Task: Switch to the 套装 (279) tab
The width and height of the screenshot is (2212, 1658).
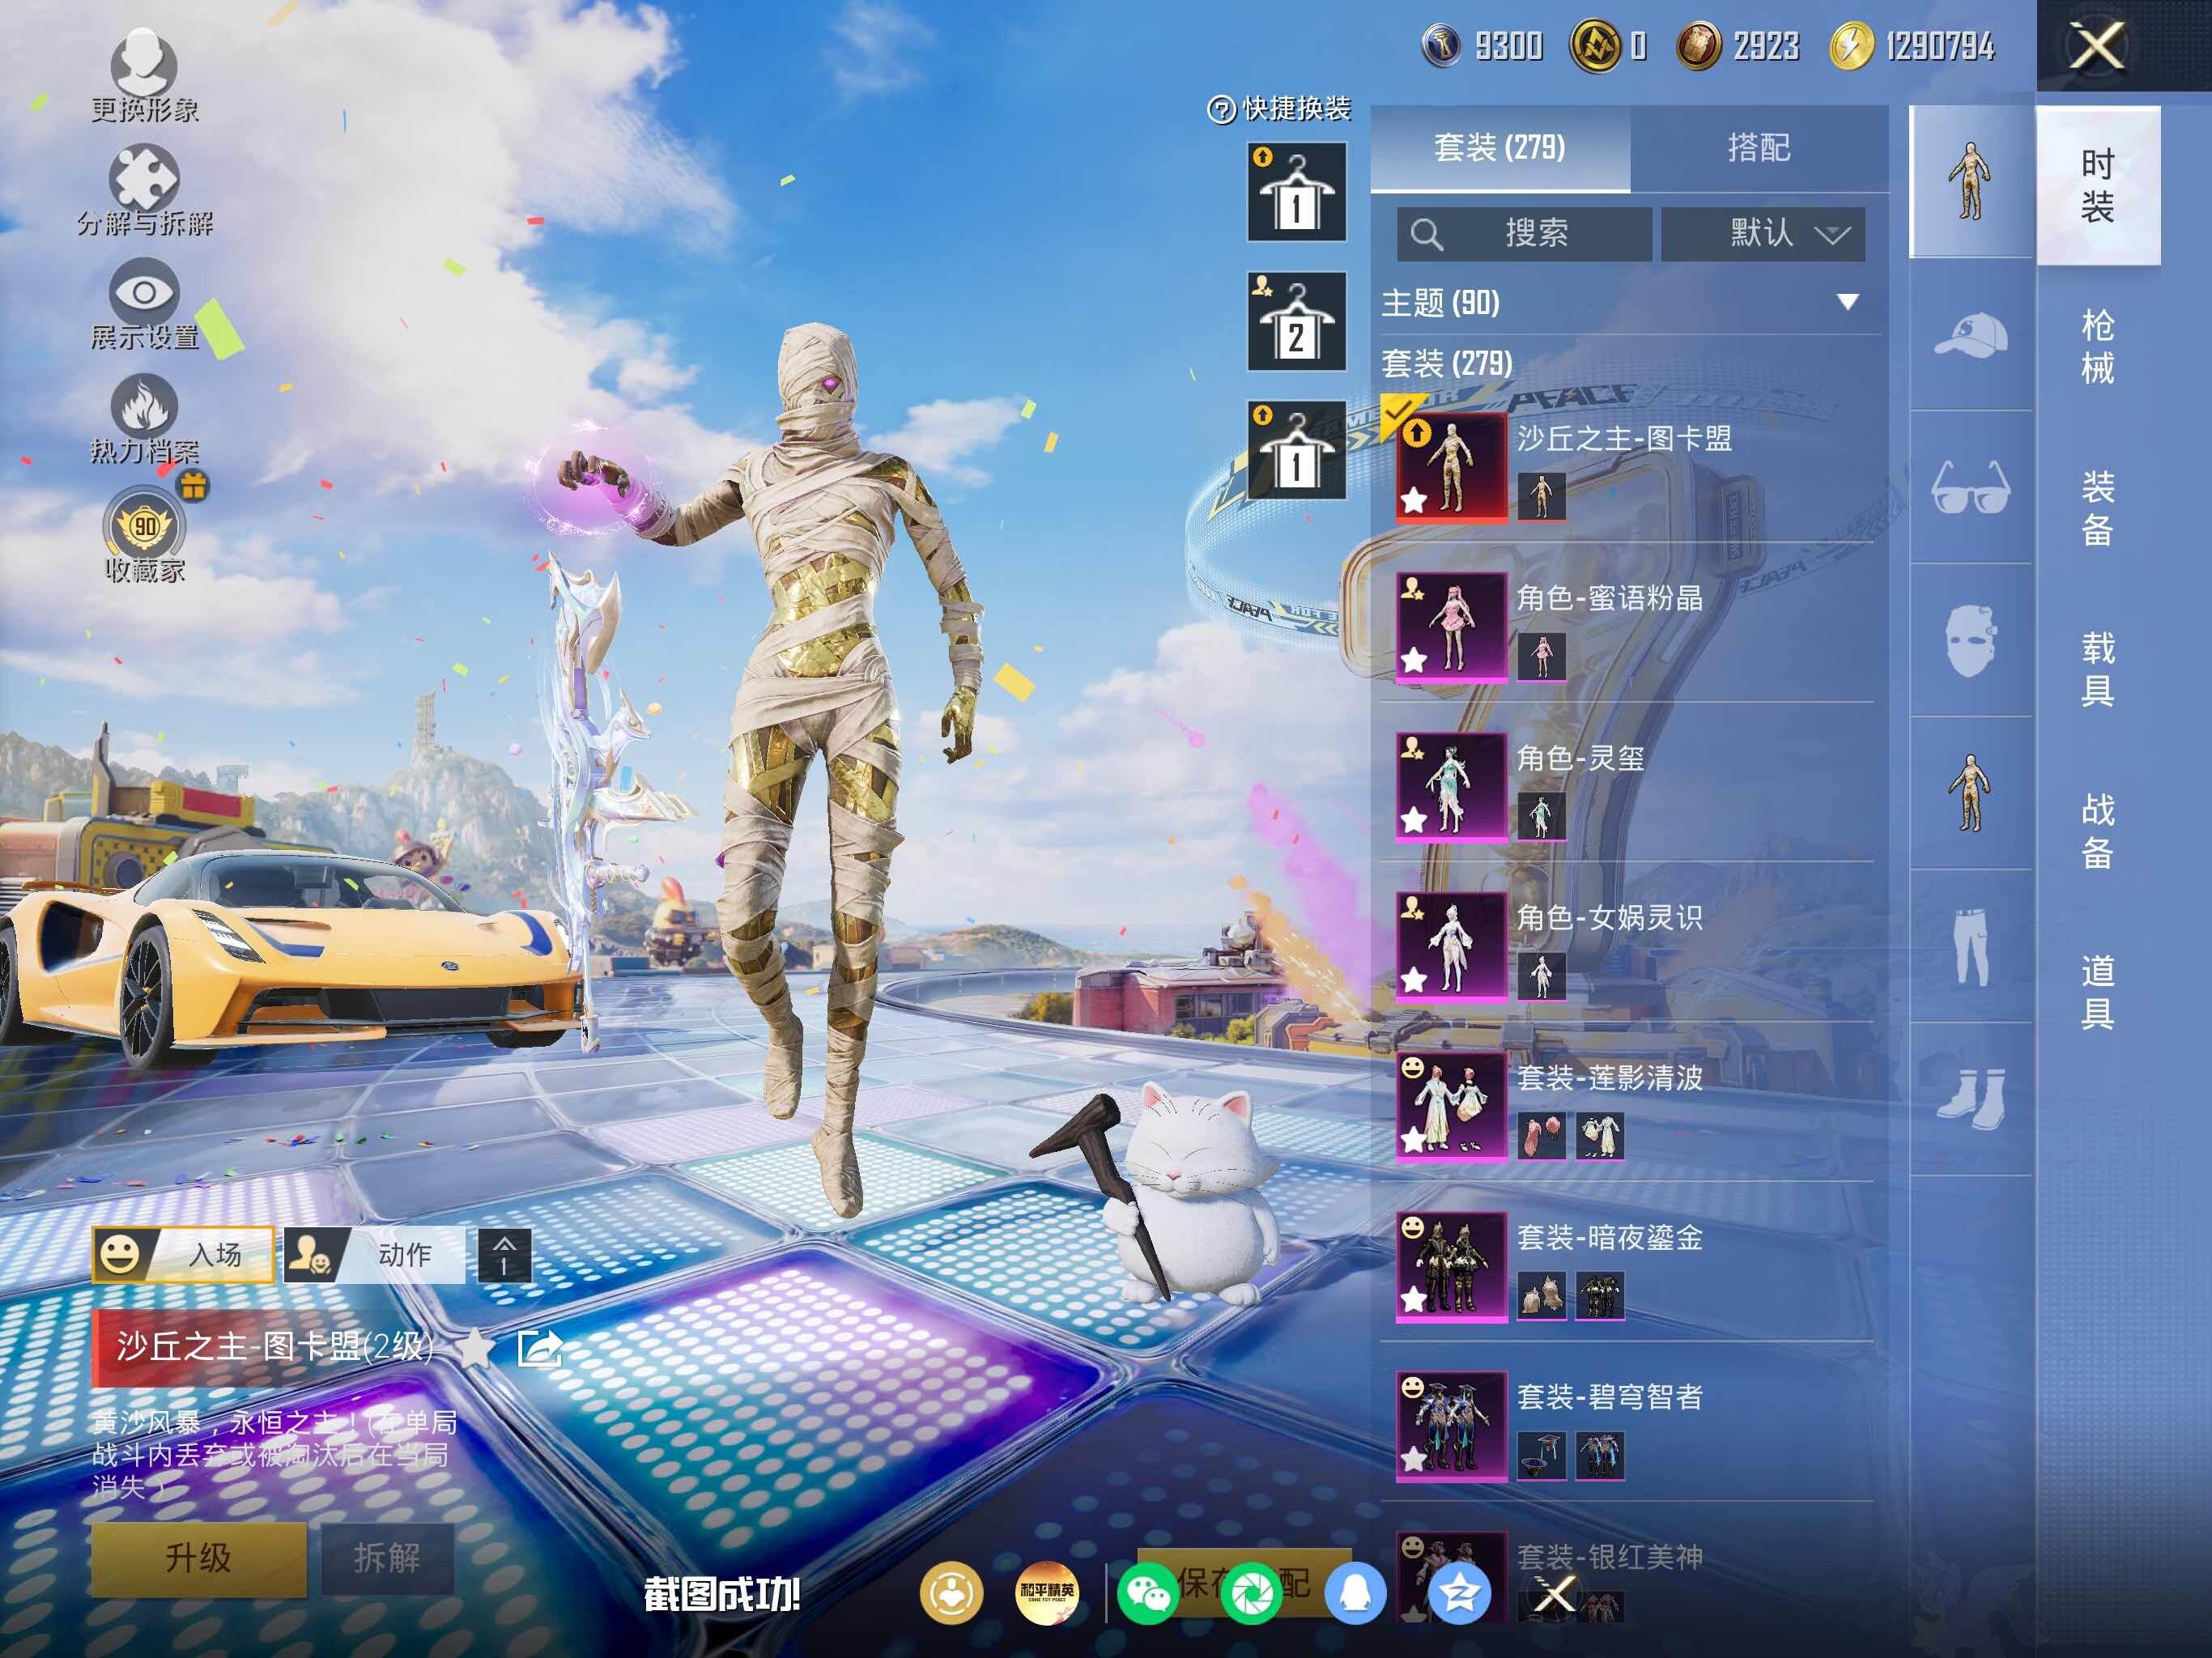Action: (x=1499, y=148)
